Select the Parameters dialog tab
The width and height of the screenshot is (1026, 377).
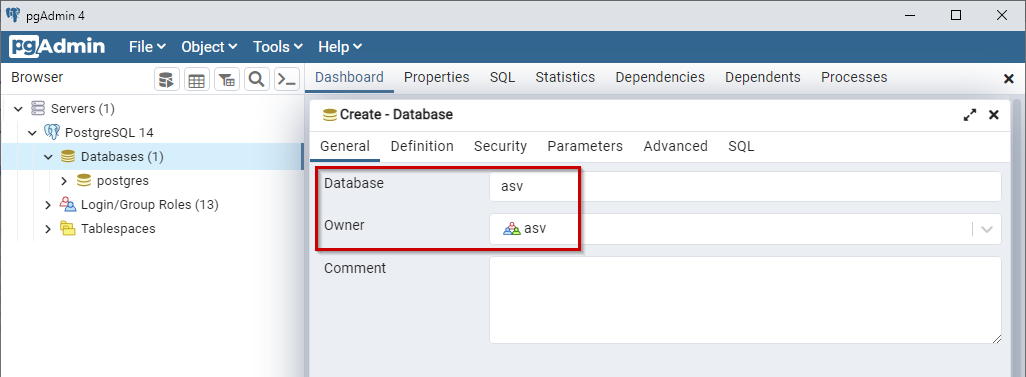(585, 147)
